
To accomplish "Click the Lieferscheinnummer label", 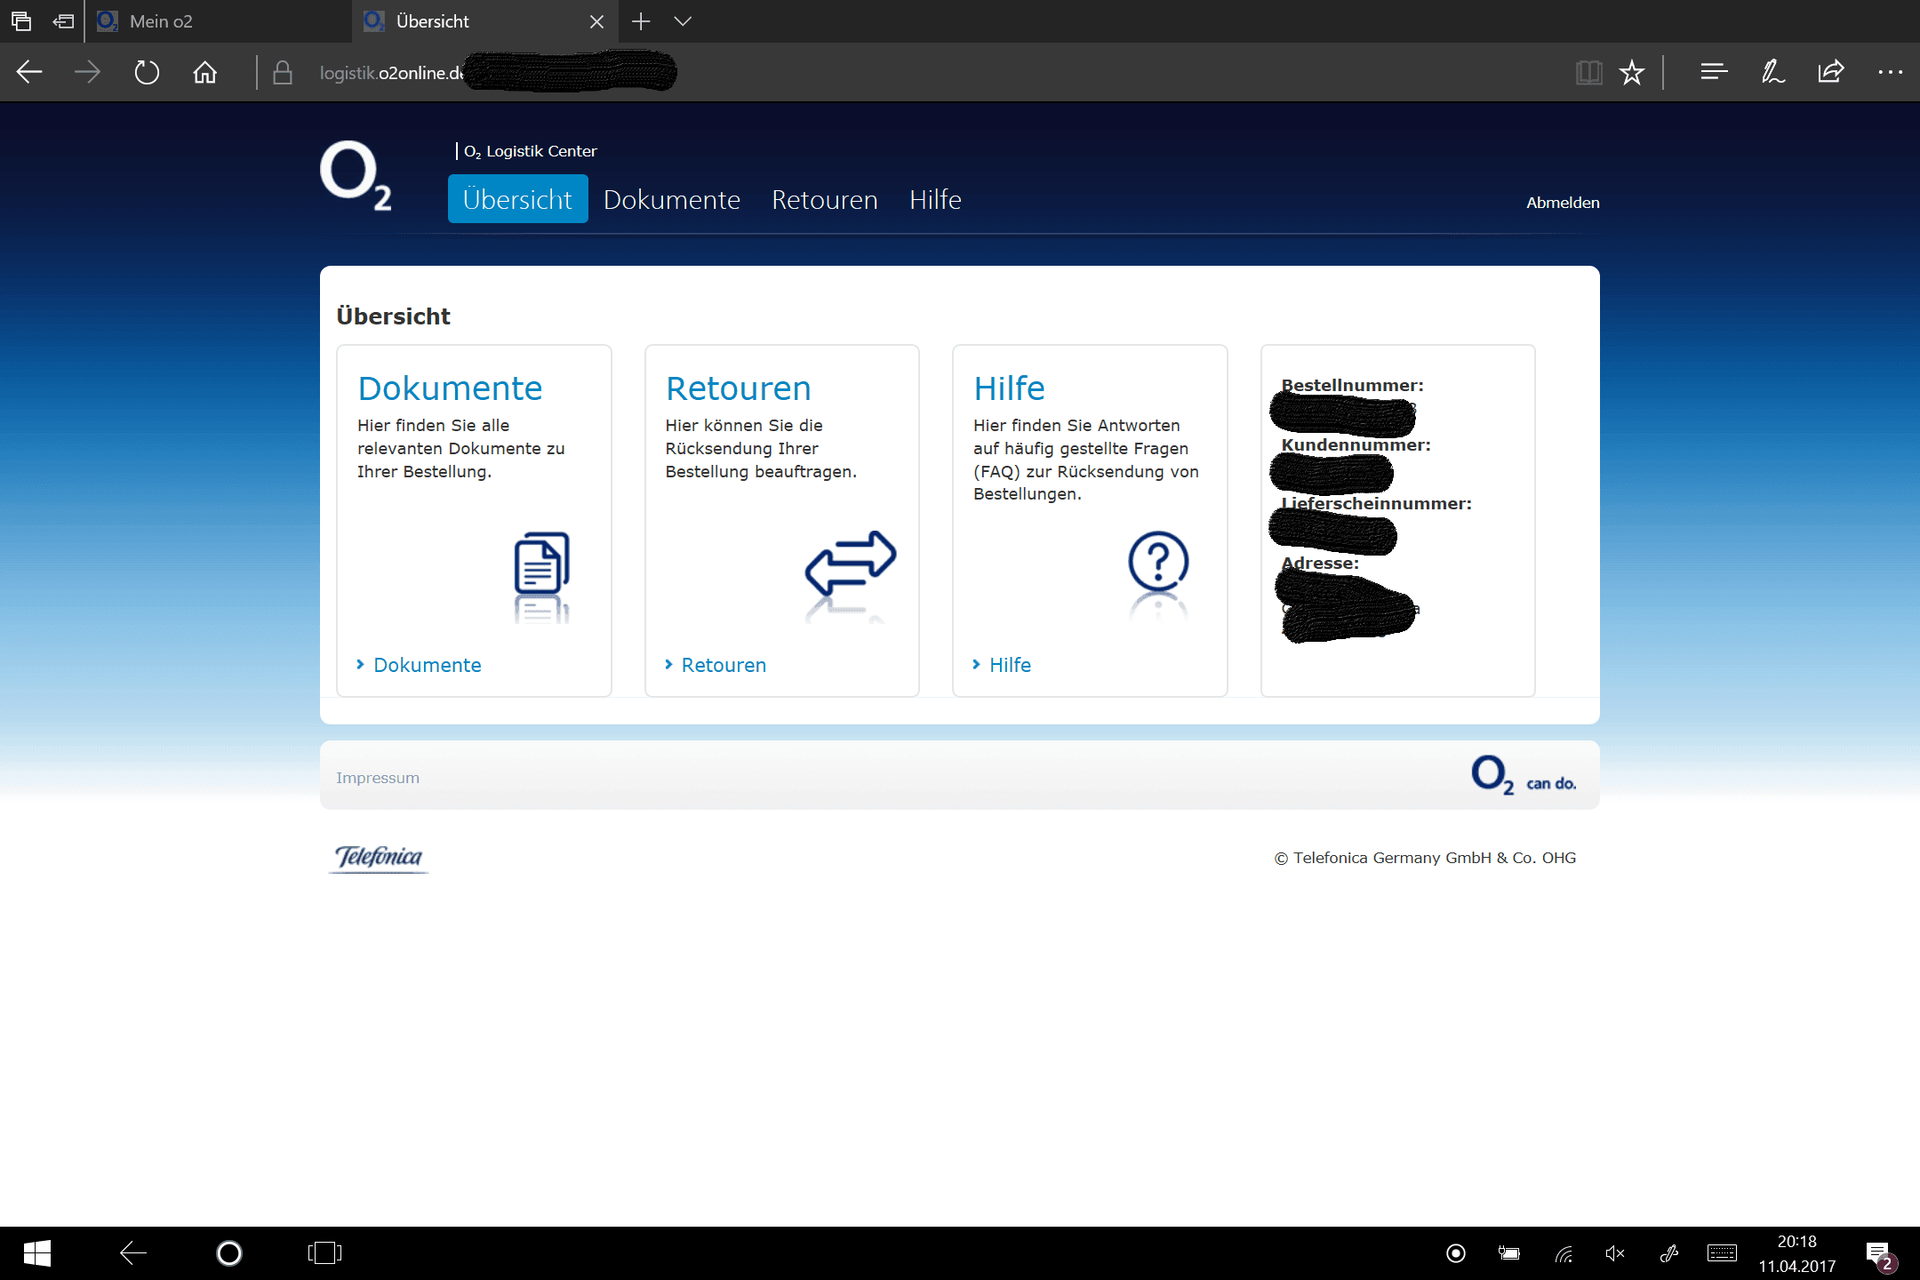I will pyautogui.click(x=1376, y=503).
